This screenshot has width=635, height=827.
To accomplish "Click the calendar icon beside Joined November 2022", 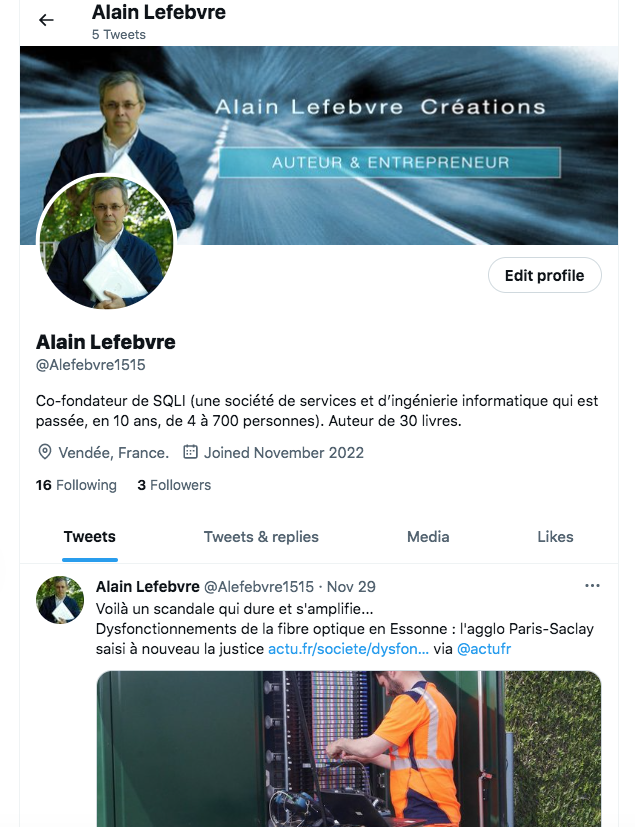I will click(x=190, y=452).
